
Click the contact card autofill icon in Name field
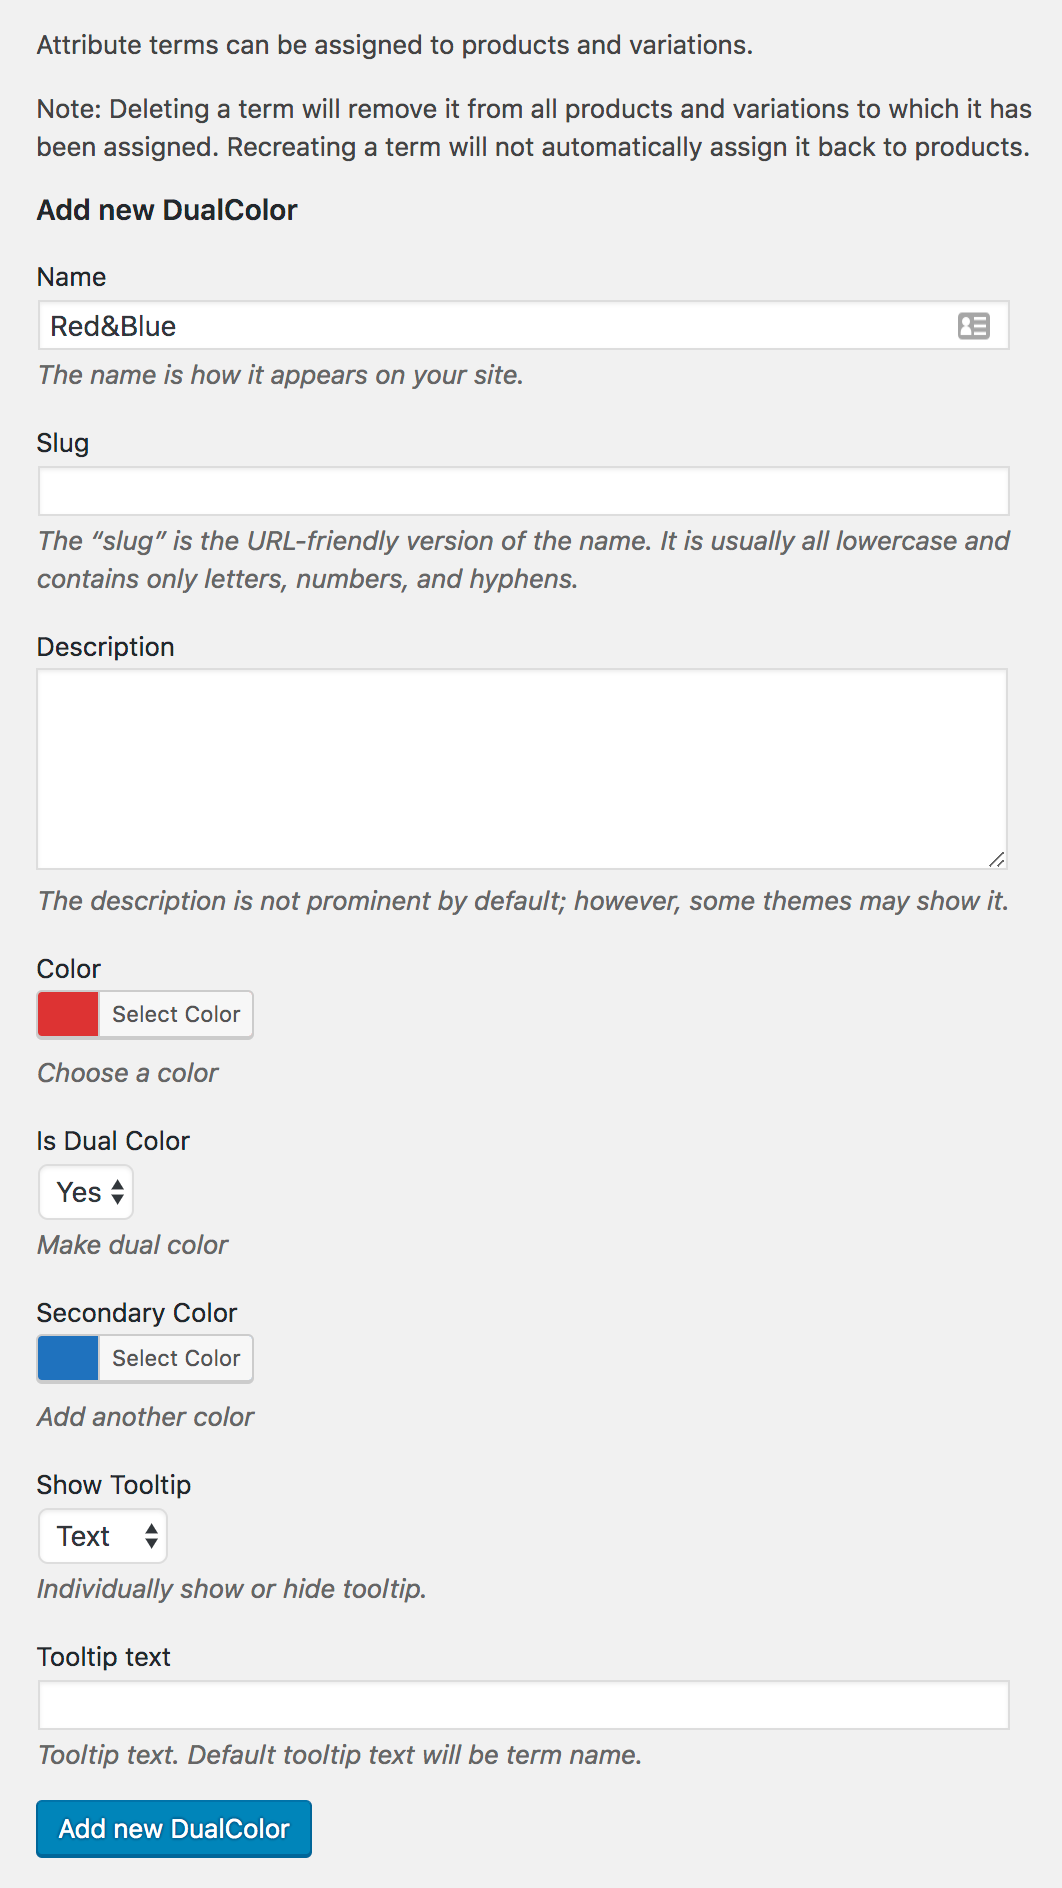(x=973, y=326)
